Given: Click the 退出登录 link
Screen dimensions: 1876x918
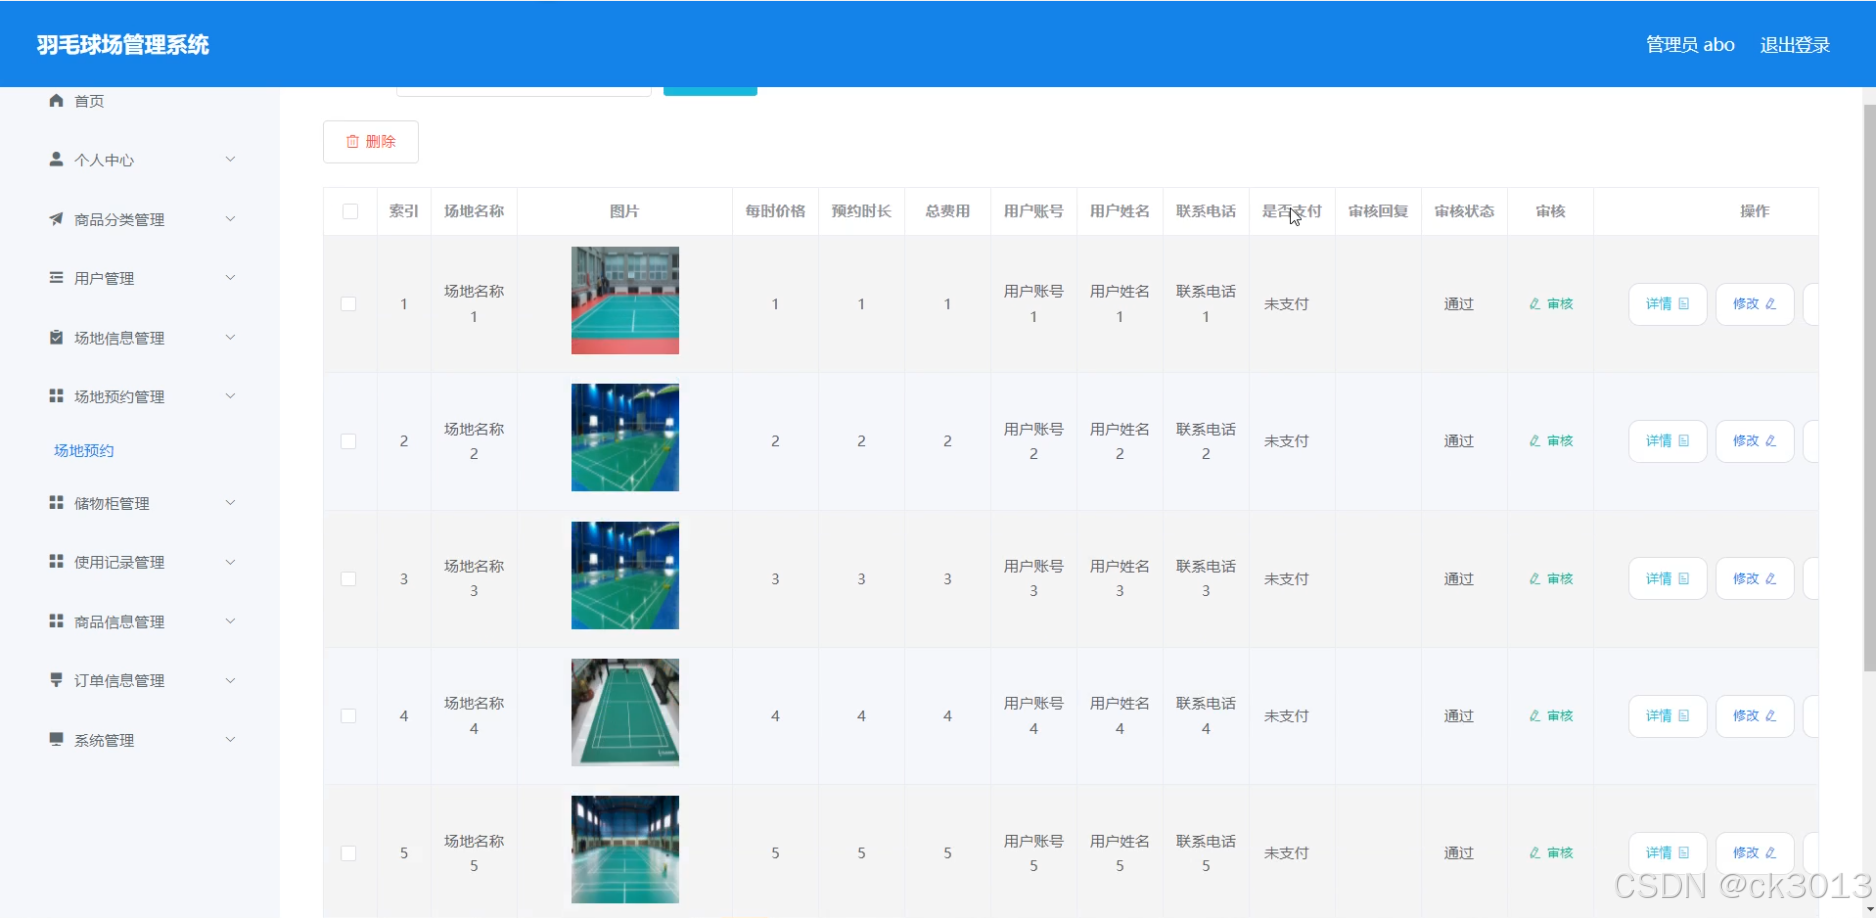Looking at the screenshot, I should click(1795, 45).
